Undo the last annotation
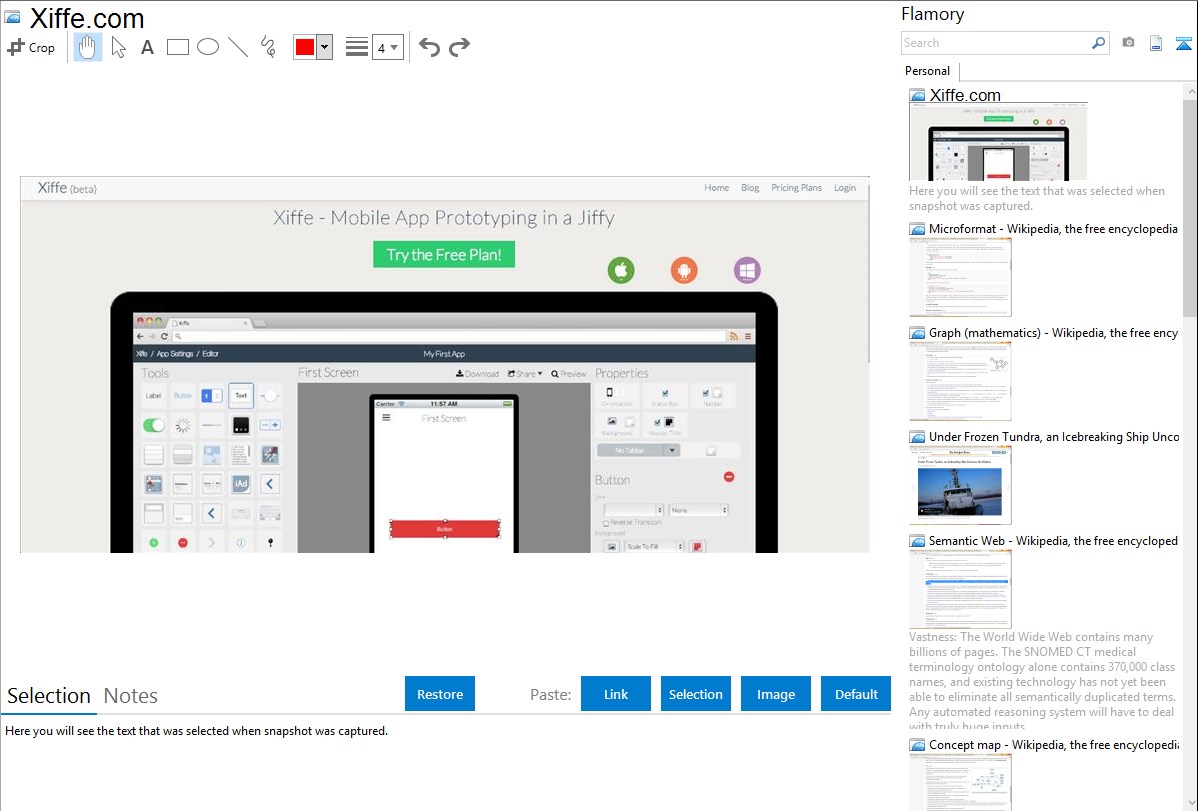Screen dimensions: 1198x811 pos(429,47)
